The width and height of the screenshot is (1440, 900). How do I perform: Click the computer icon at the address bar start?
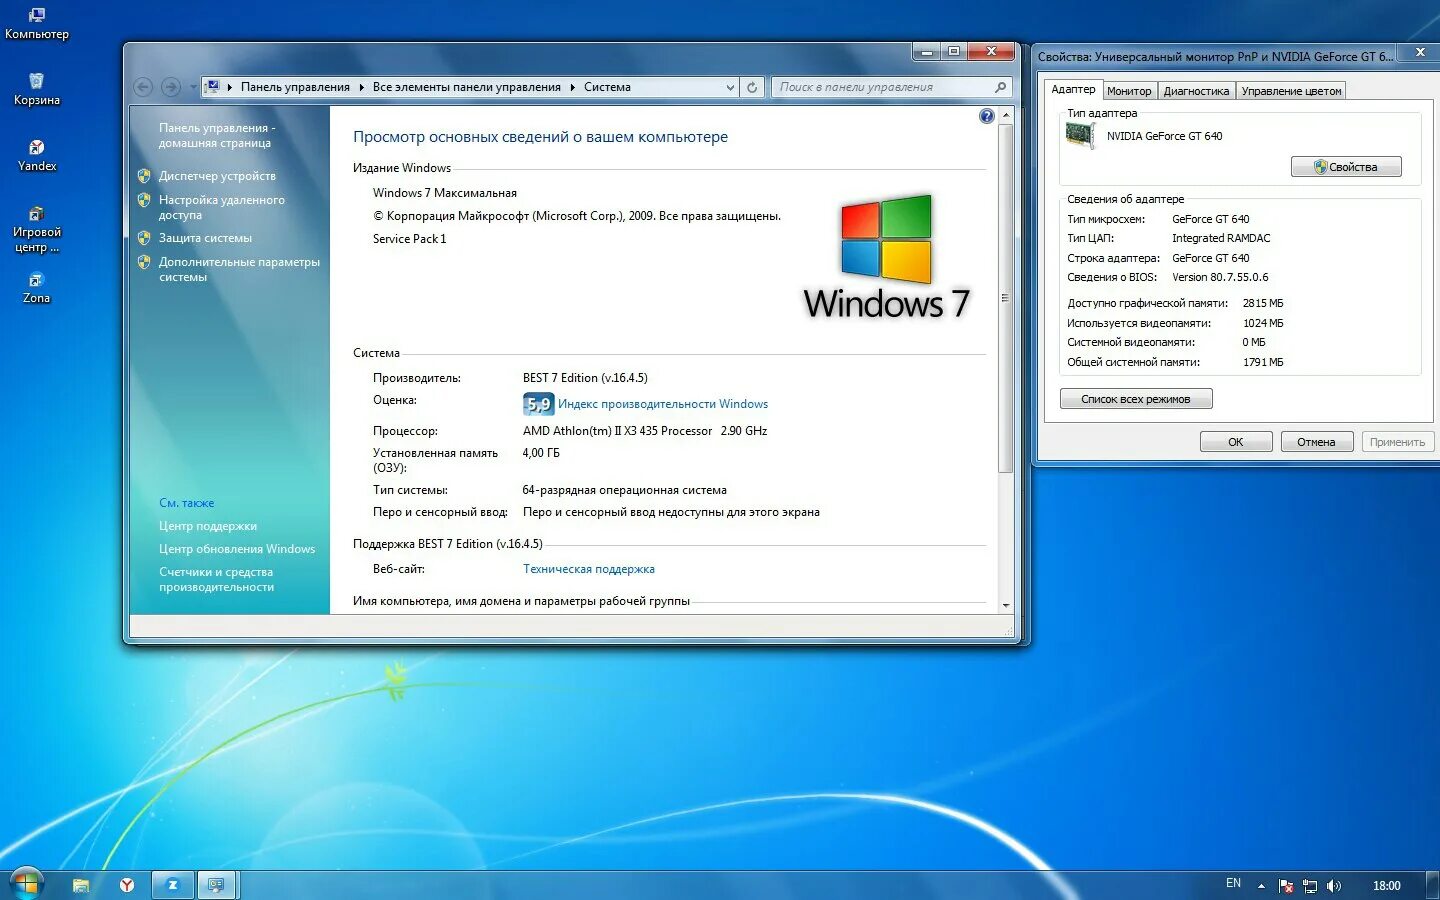click(212, 87)
